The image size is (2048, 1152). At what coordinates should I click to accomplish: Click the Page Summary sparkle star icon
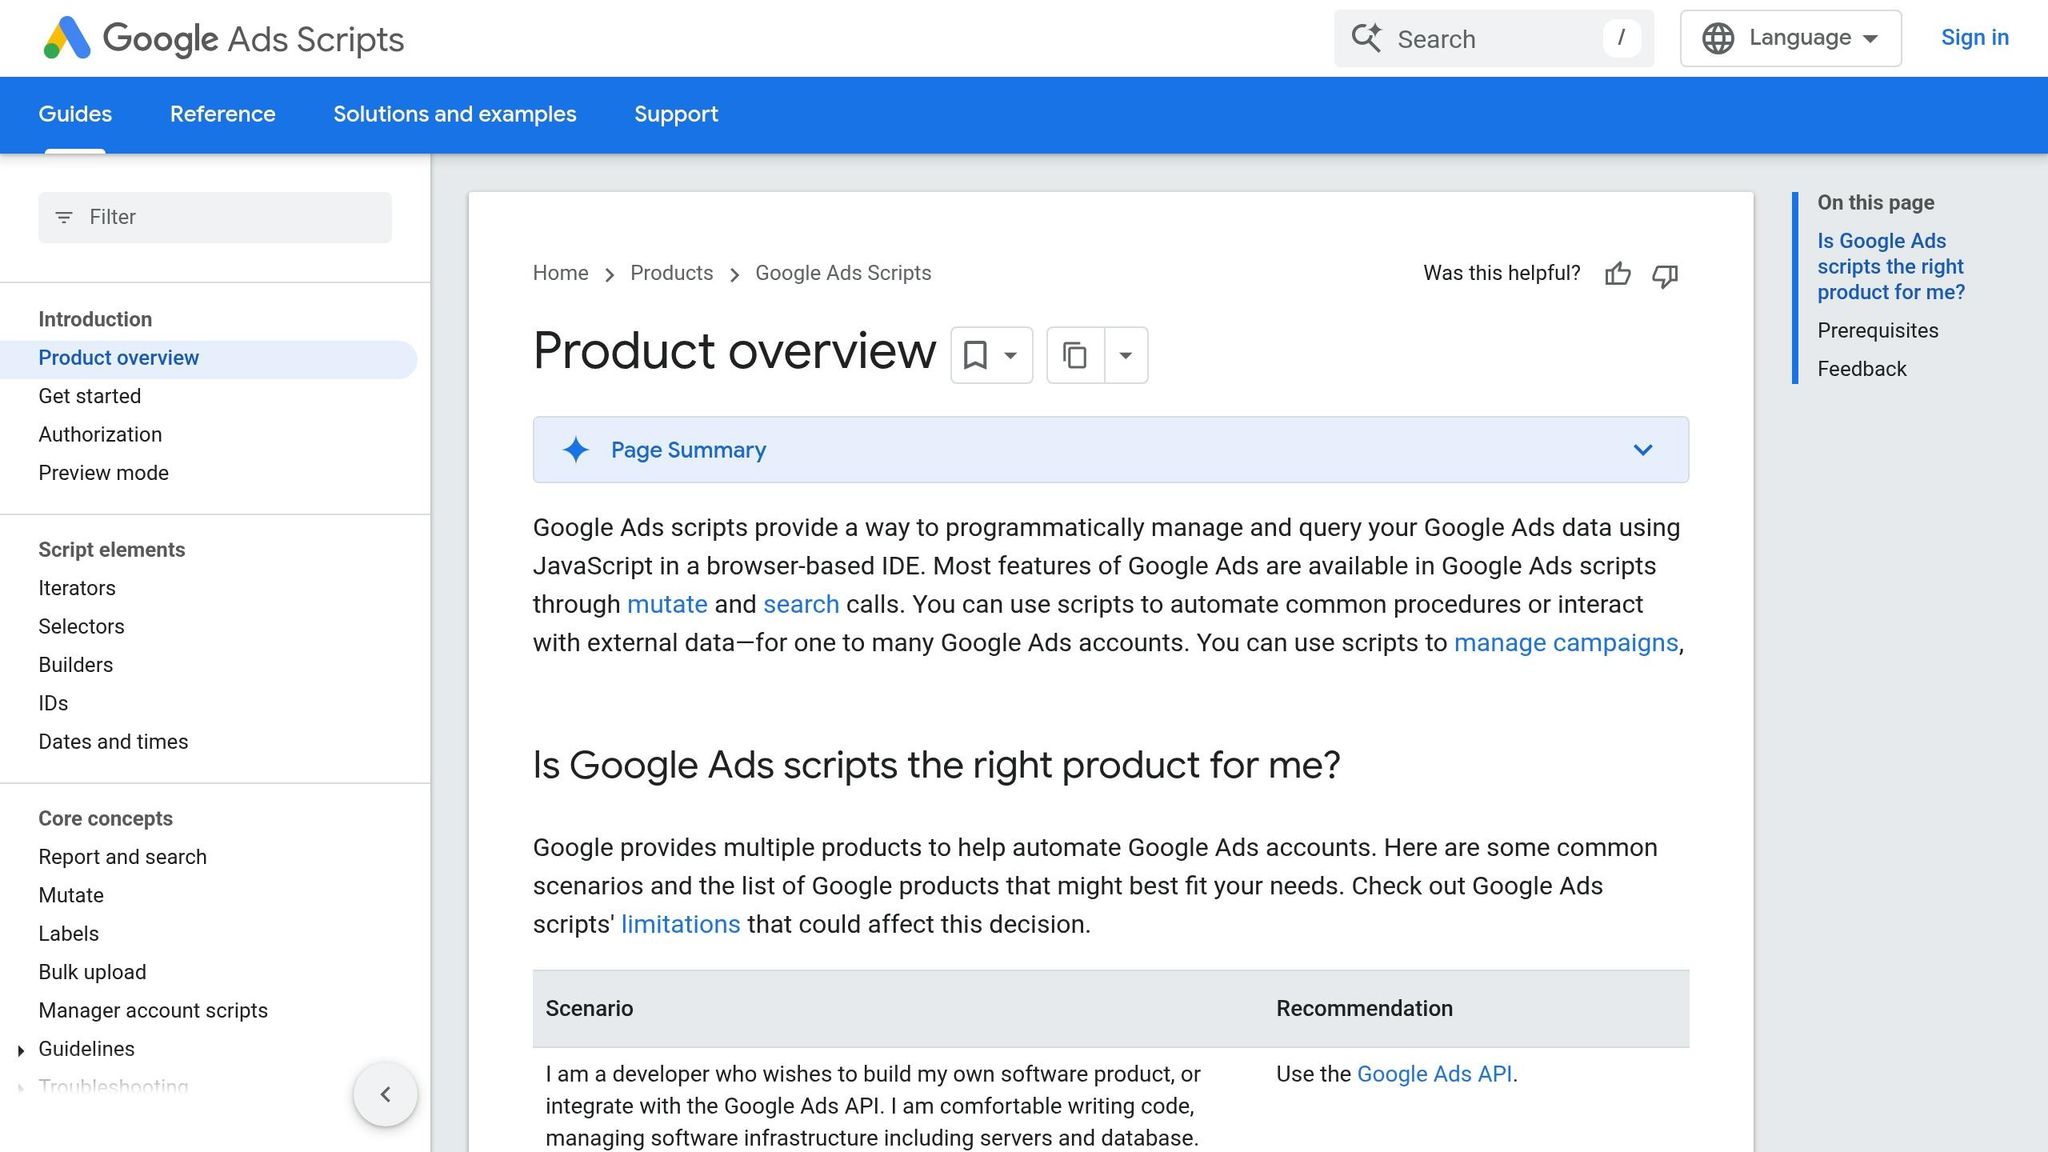pos(575,450)
